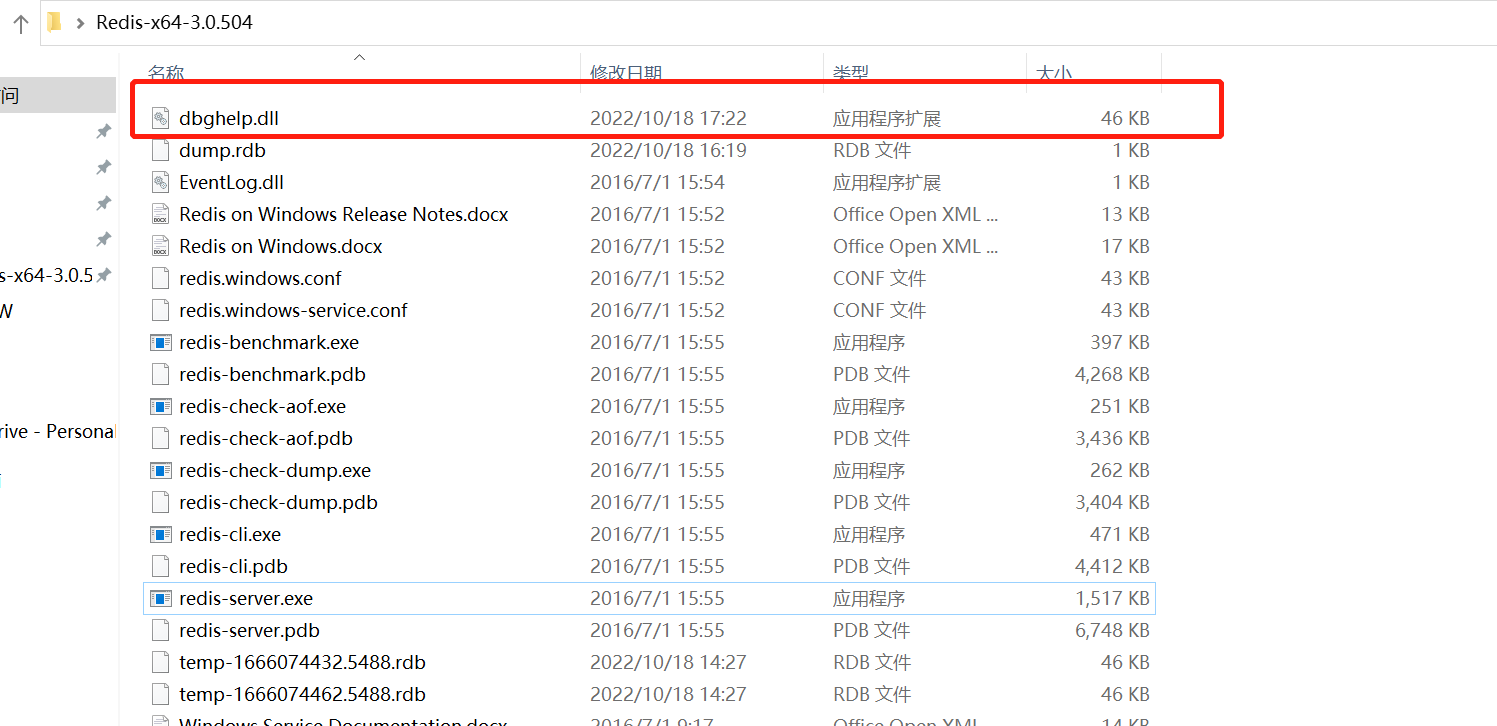Image resolution: width=1497 pixels, height=726 pixels.
Task: Click the 4,268 KB size of redis-benchmark.pdb
Action: point(1112,374)
